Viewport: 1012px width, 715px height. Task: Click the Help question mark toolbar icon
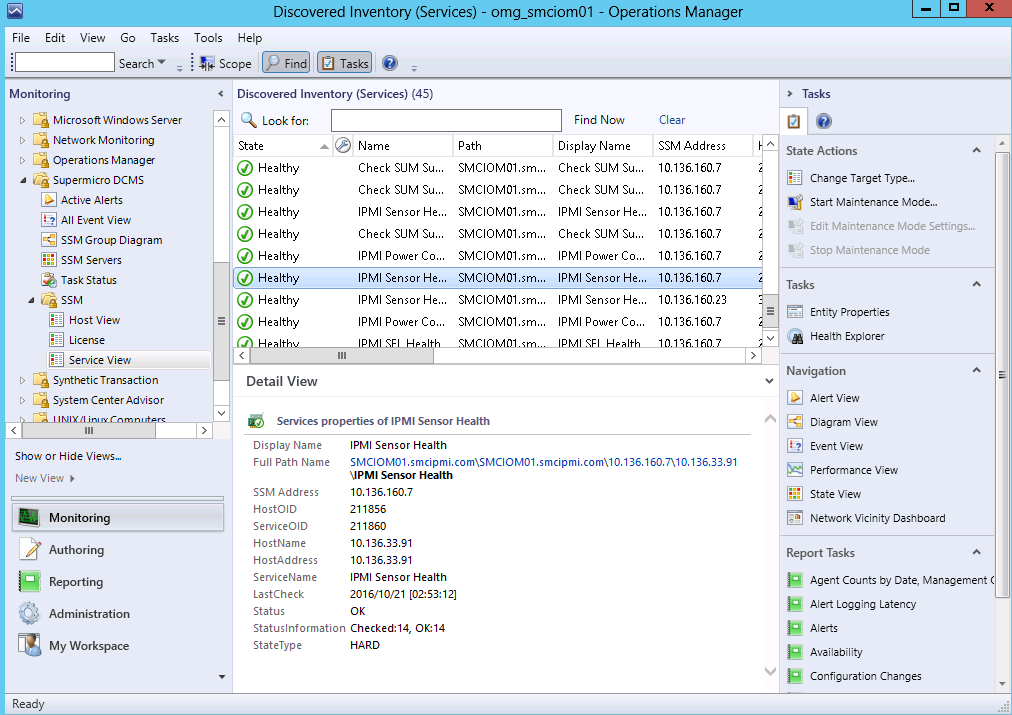[390, 63]
